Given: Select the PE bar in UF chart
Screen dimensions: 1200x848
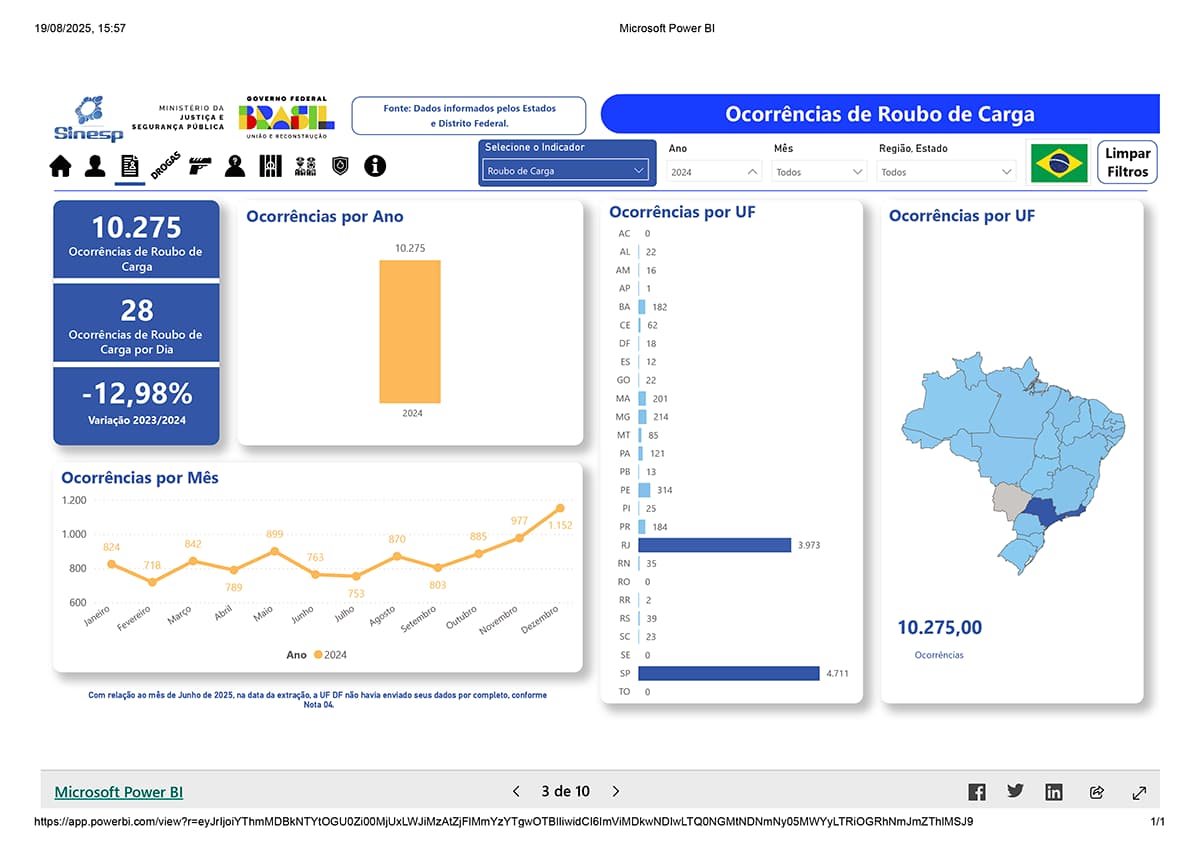Looking at the screenshot, I should coord(644,490).
